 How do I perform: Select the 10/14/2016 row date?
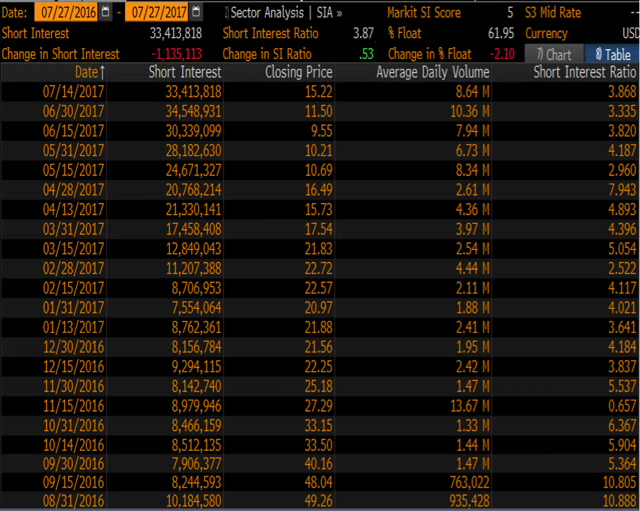(x=73, y=445)
